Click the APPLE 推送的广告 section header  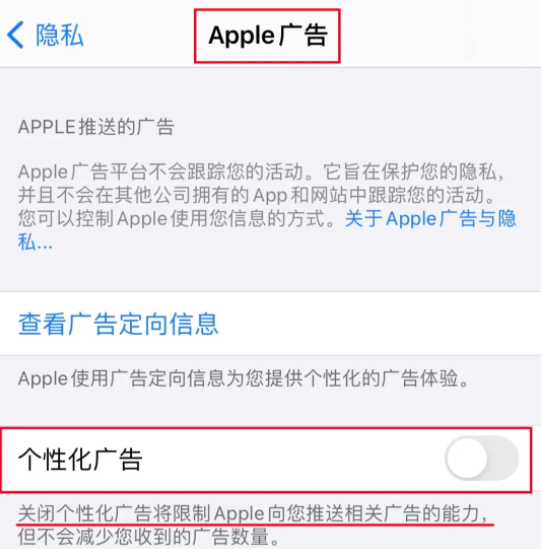click(96, 127)
